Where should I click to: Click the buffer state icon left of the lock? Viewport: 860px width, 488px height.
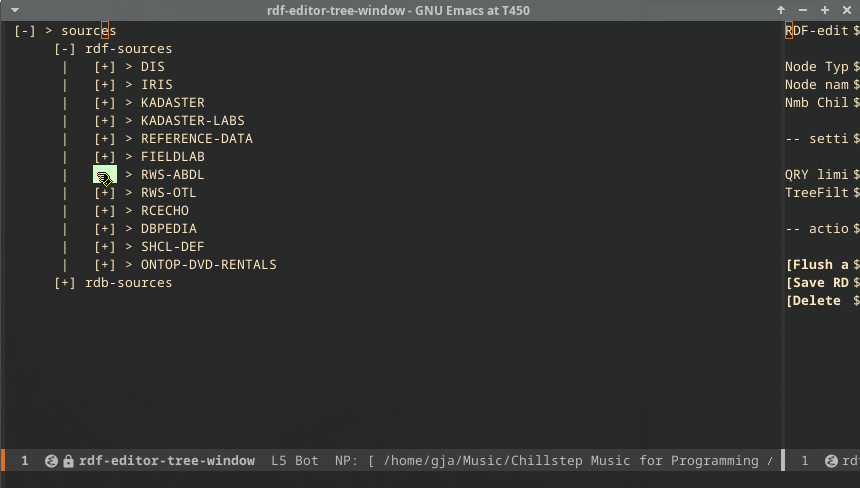51,461
